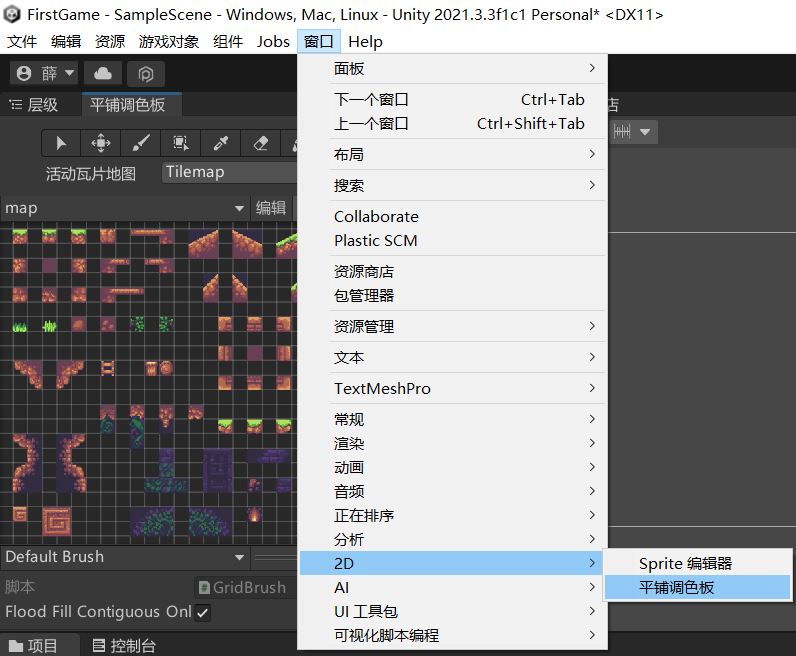The height and width of the screenshot is (656, 796).
Task: Open the 游戏对象 menu
Action: tap(169, 42)
